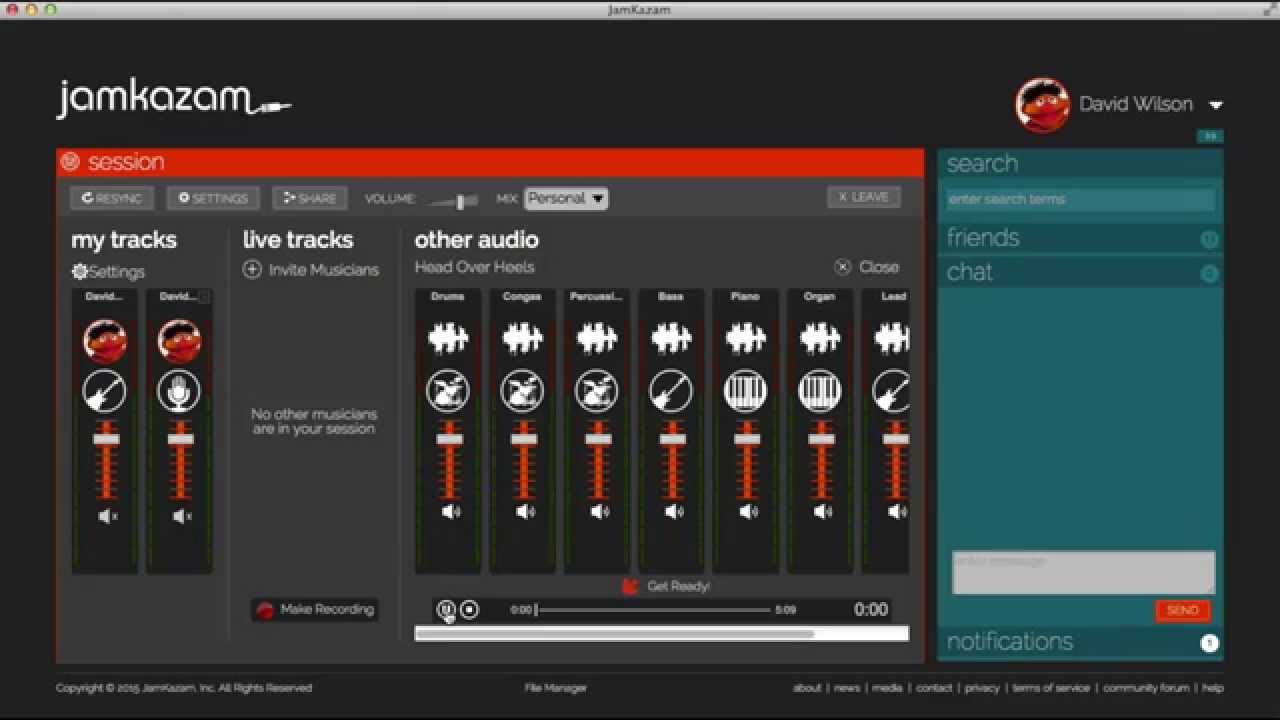
Task: Click the avatar on my microphone track
Action: point(179,341)
